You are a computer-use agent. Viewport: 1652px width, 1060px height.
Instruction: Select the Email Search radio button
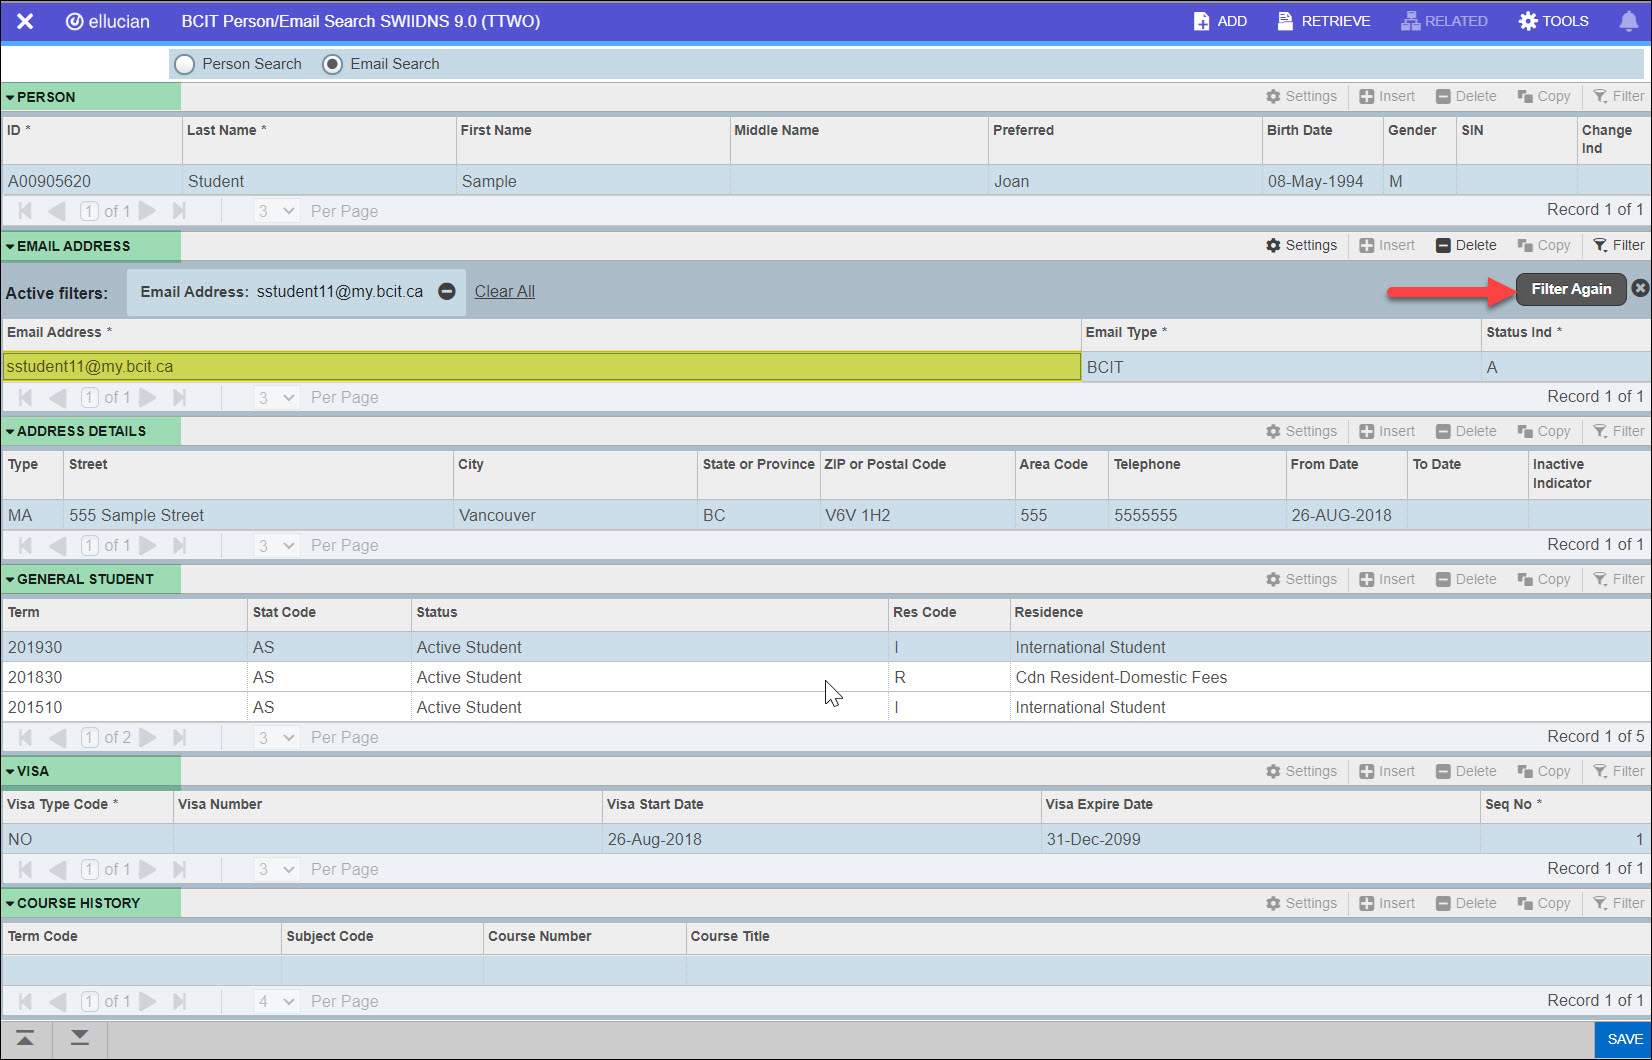[332, 64]
